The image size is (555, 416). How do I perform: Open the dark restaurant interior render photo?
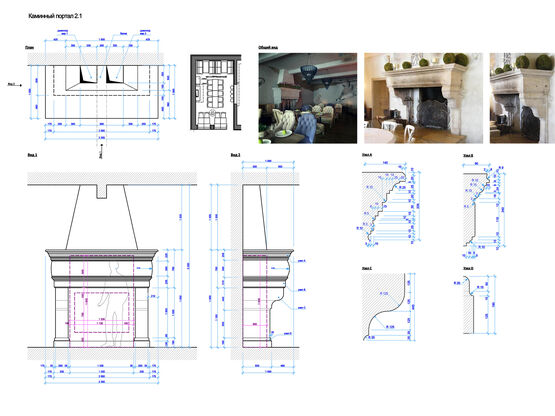pos(308,98)
